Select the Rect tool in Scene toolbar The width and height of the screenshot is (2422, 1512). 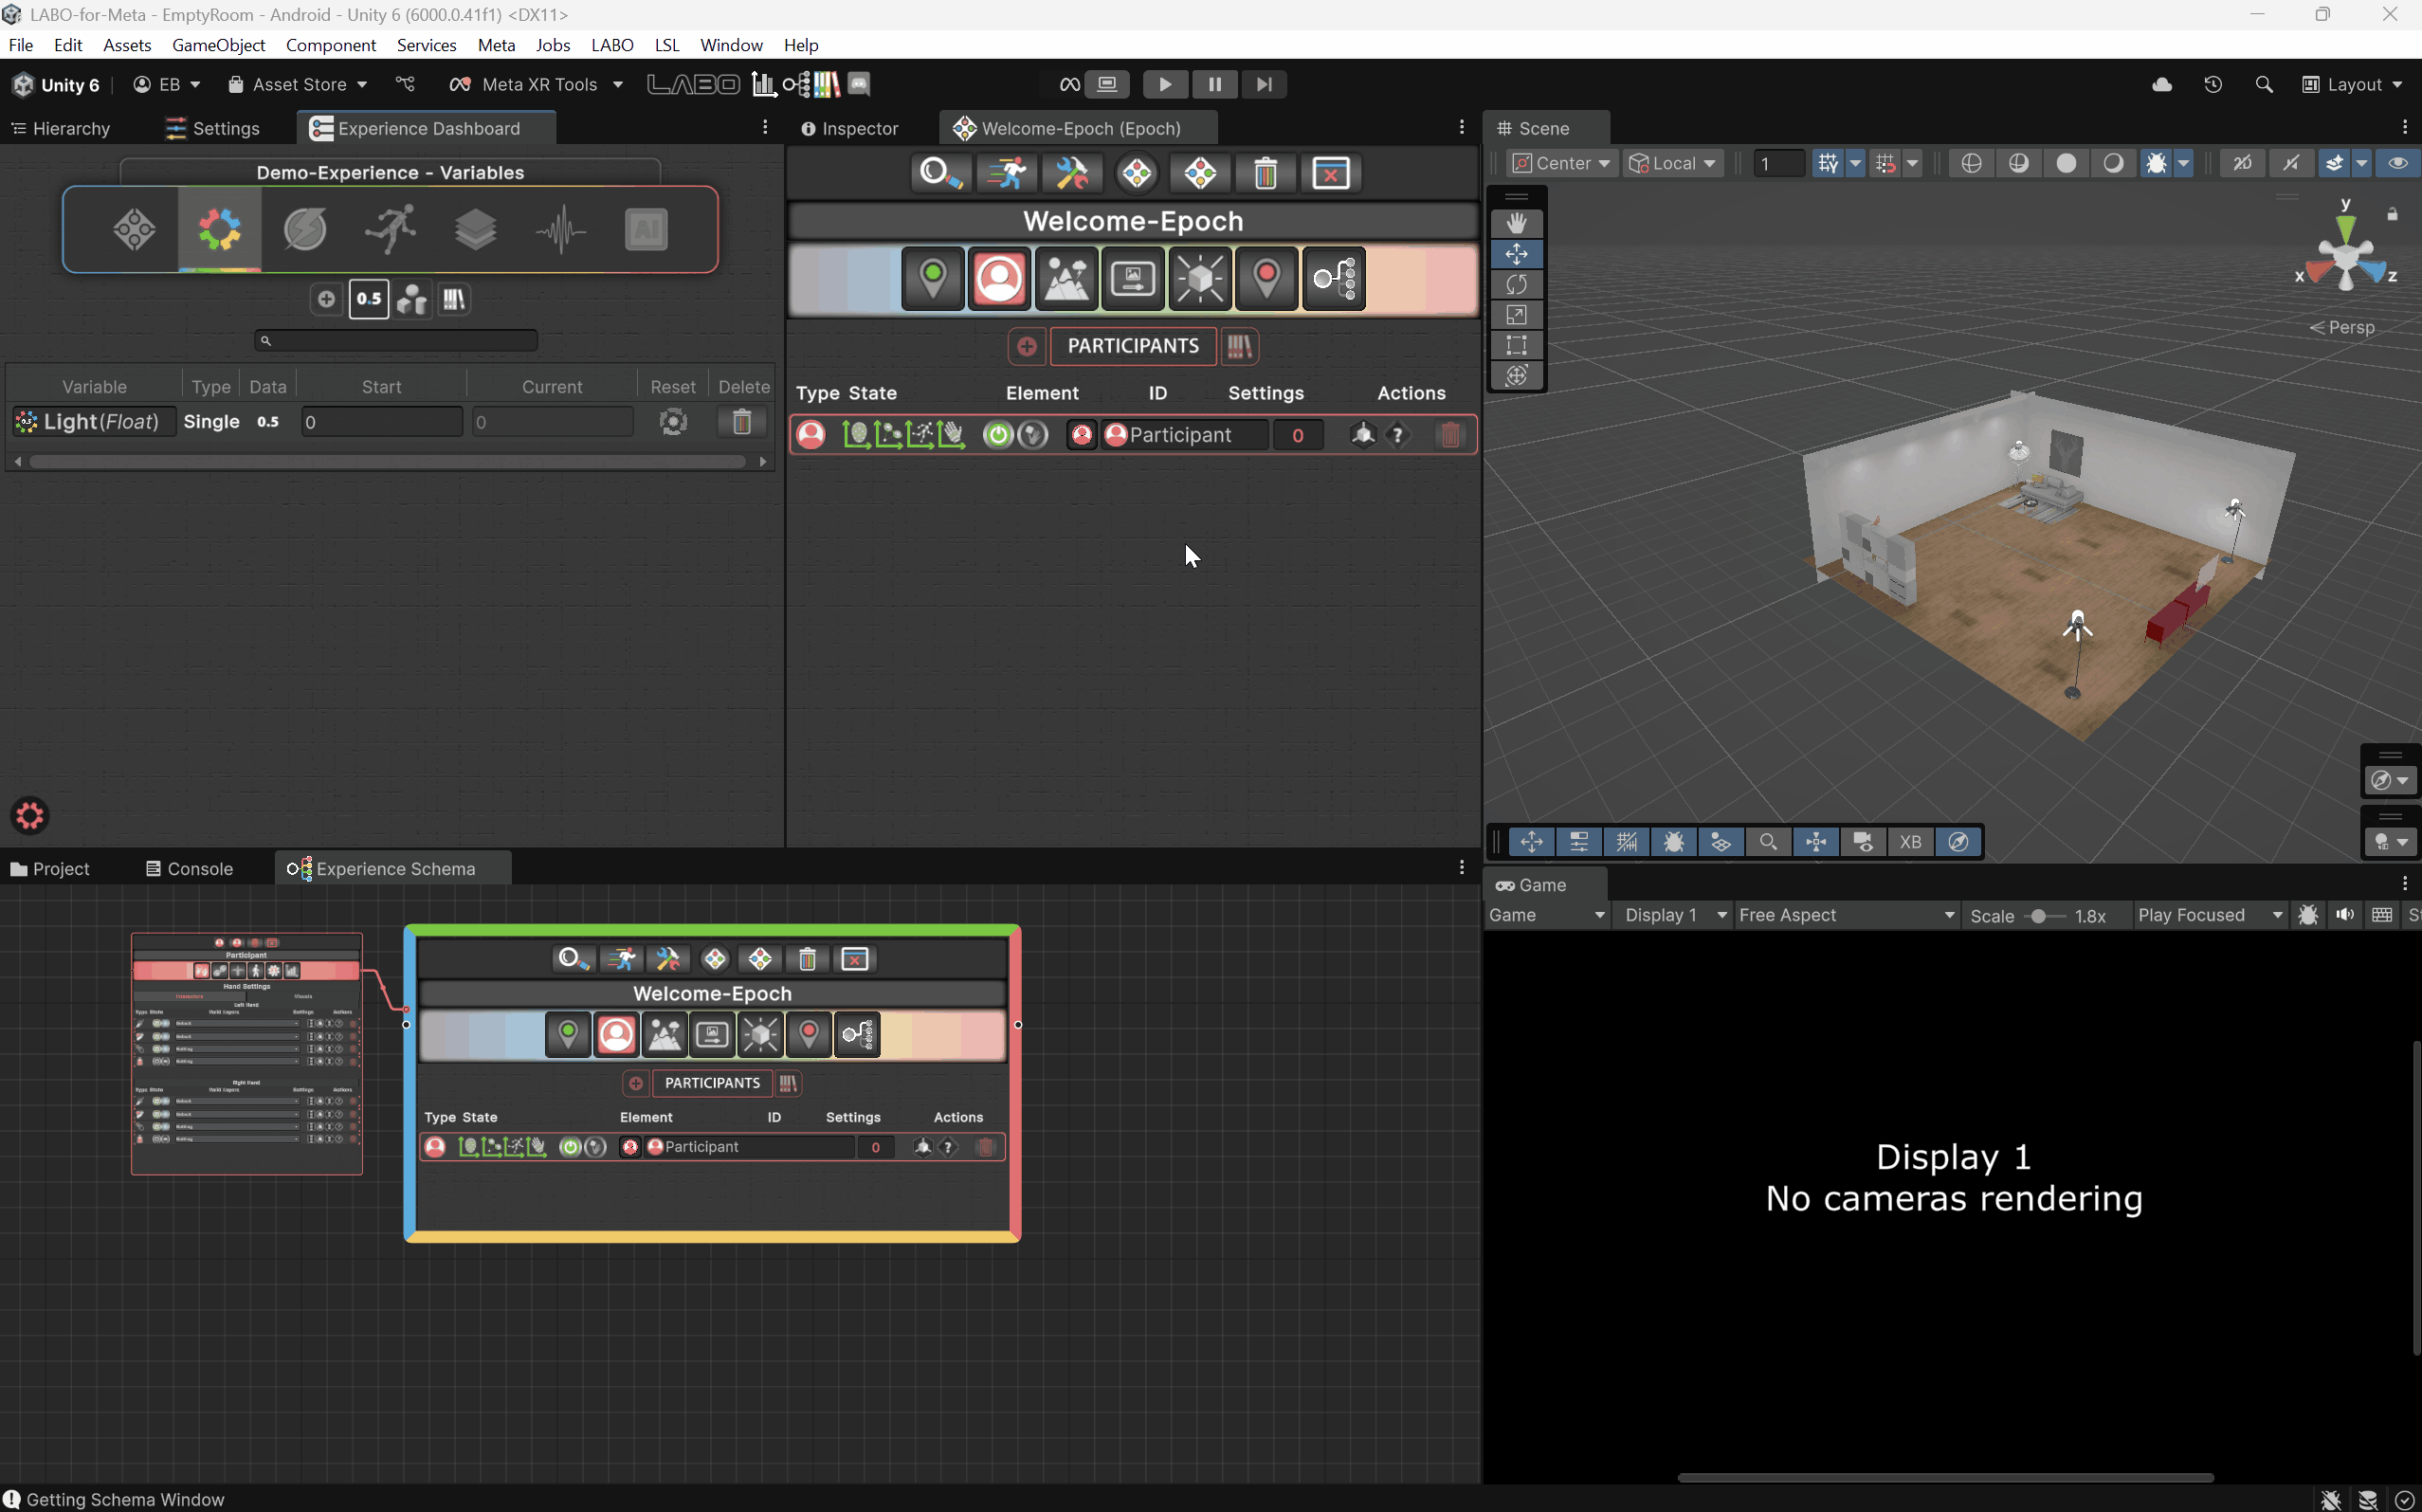coord(1516,345)
